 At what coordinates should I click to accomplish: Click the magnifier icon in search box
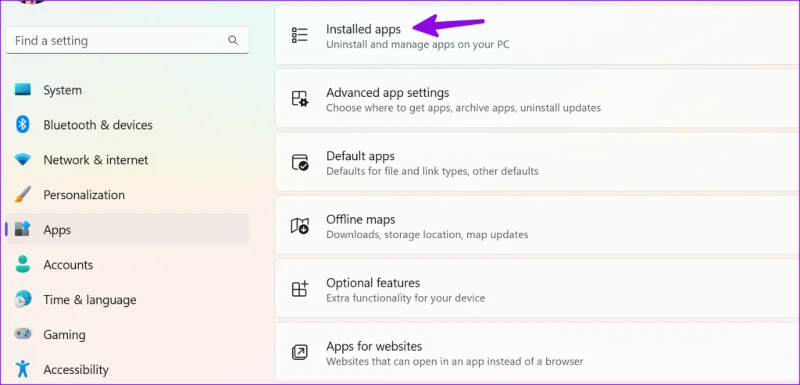click(233, 40)
